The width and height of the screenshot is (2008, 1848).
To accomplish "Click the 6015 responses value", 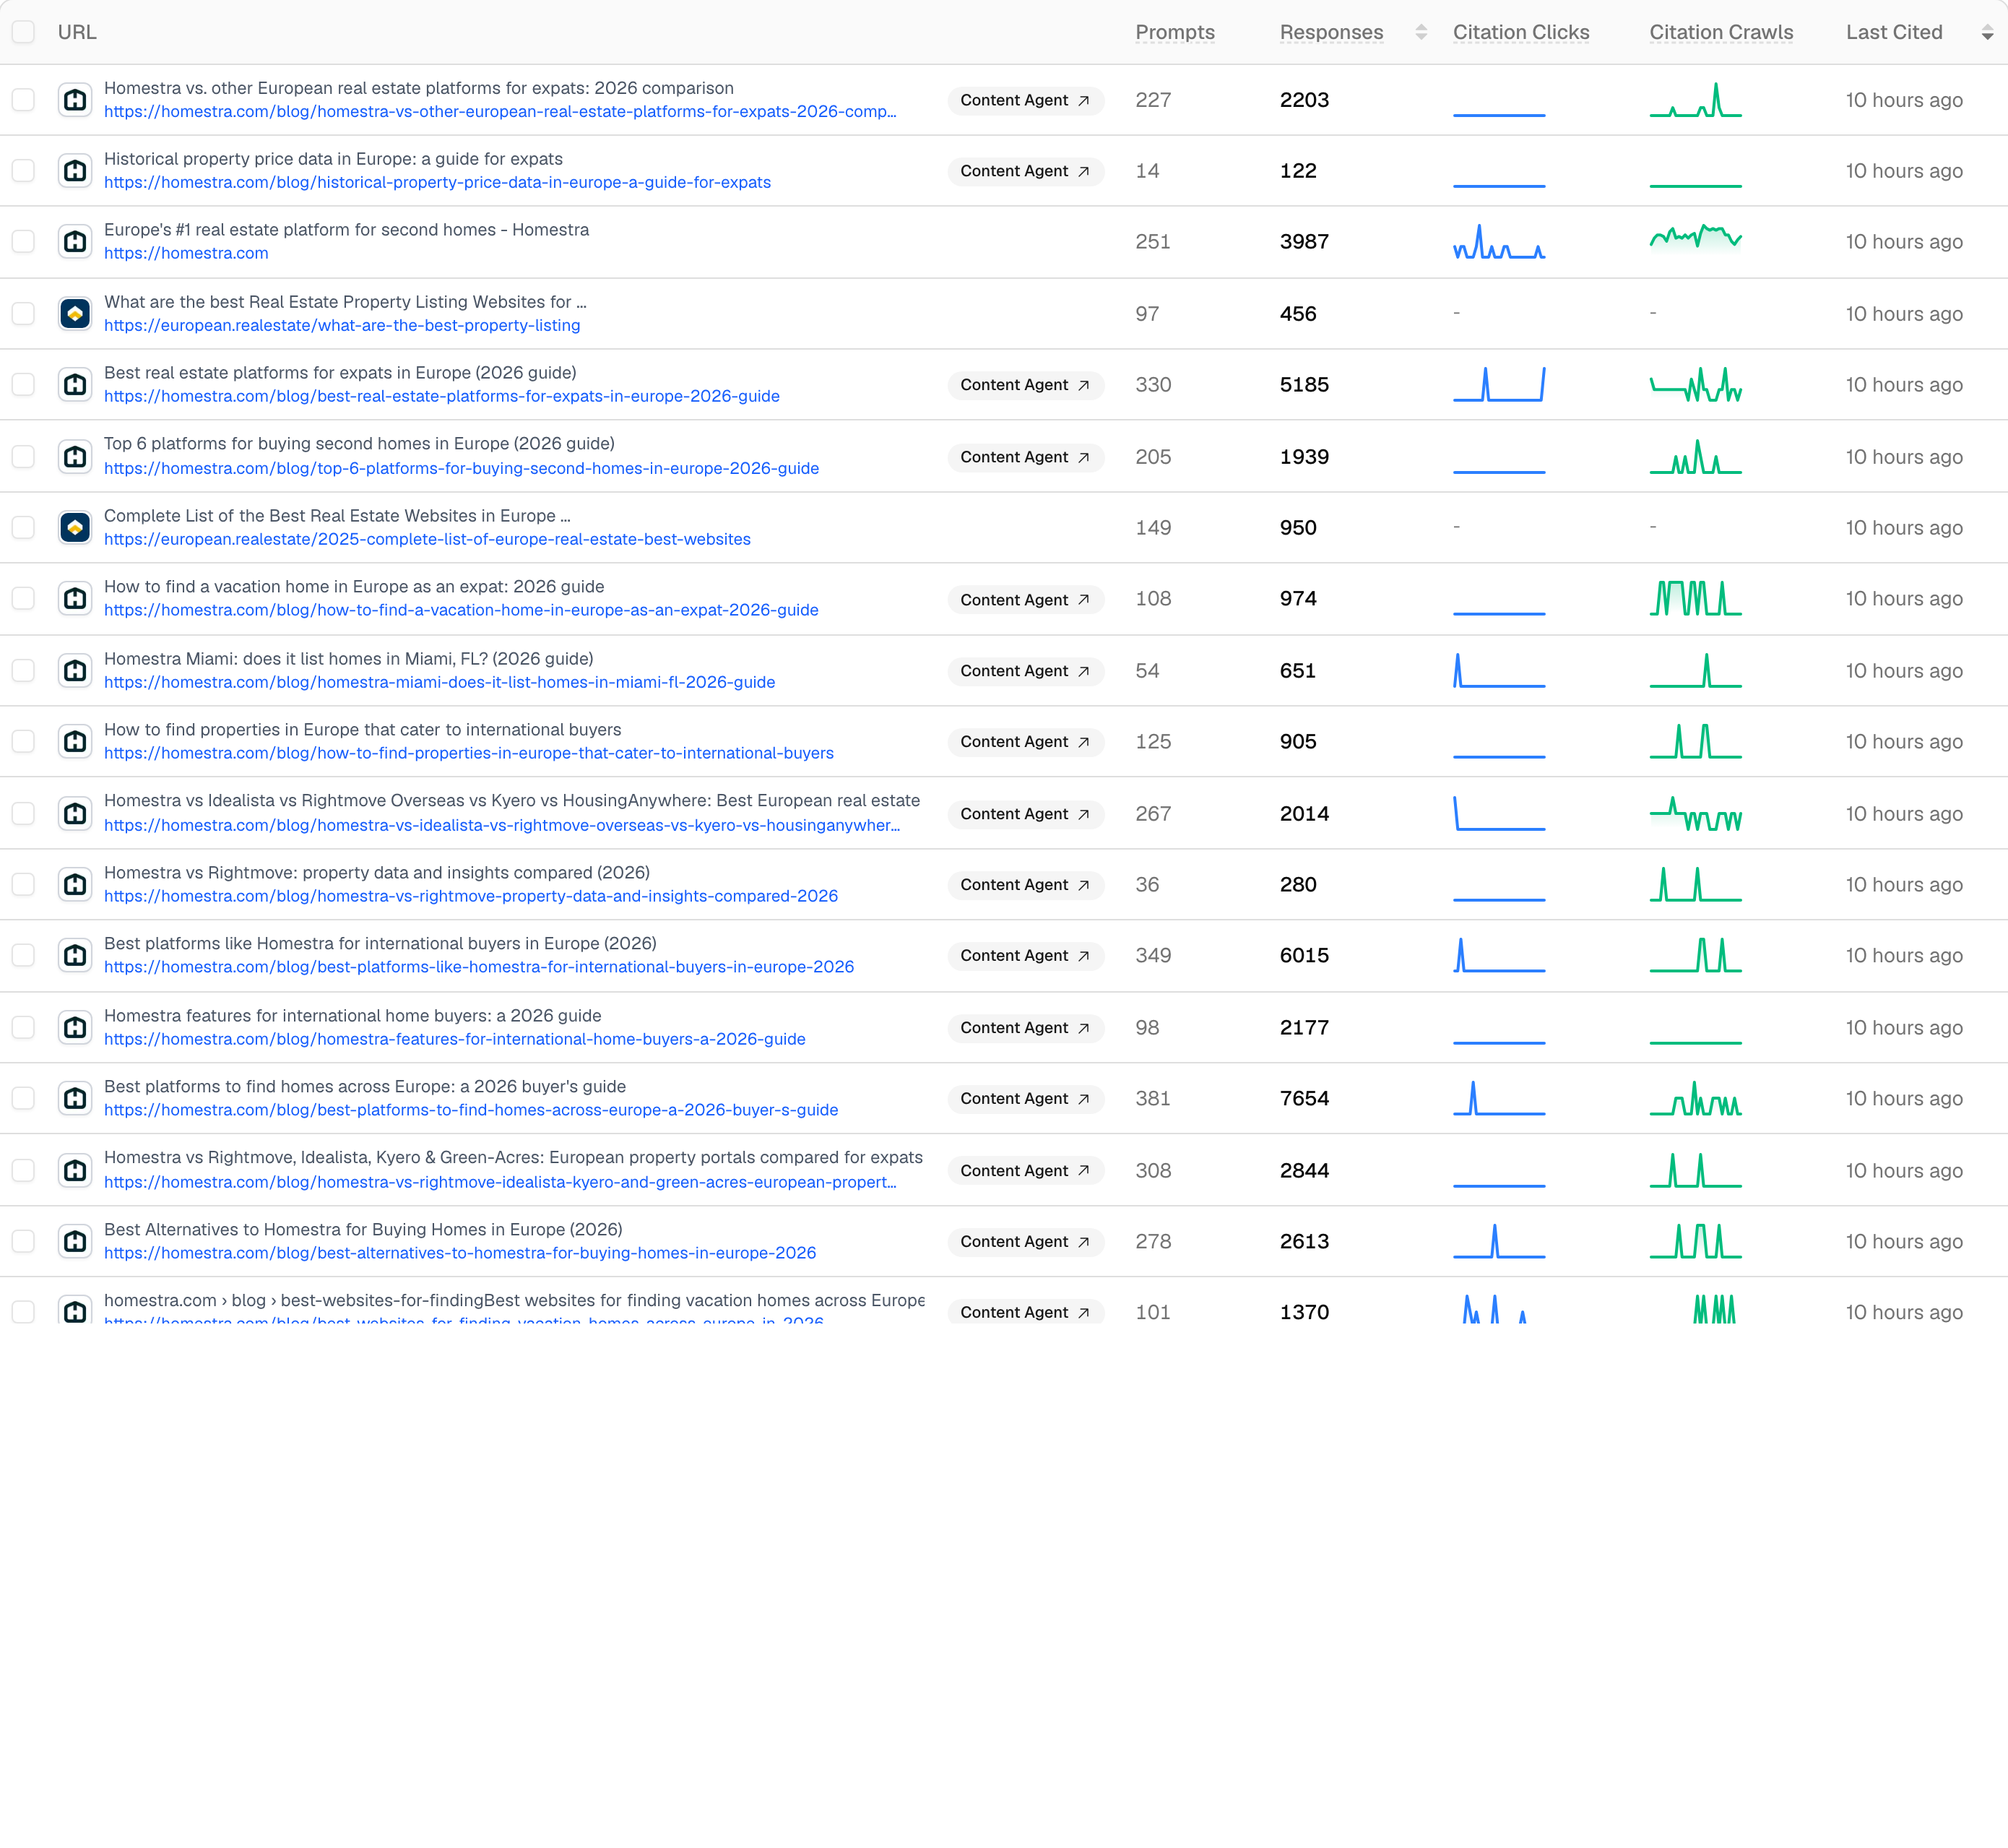I will pyautogui.click(x=1304, y=956).
